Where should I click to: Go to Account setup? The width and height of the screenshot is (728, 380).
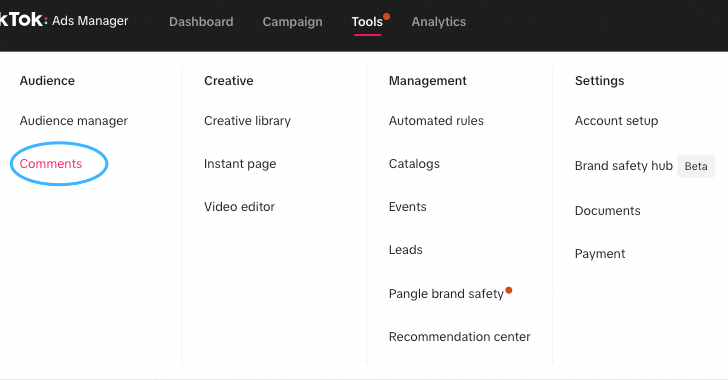click(x=616, y=121)
